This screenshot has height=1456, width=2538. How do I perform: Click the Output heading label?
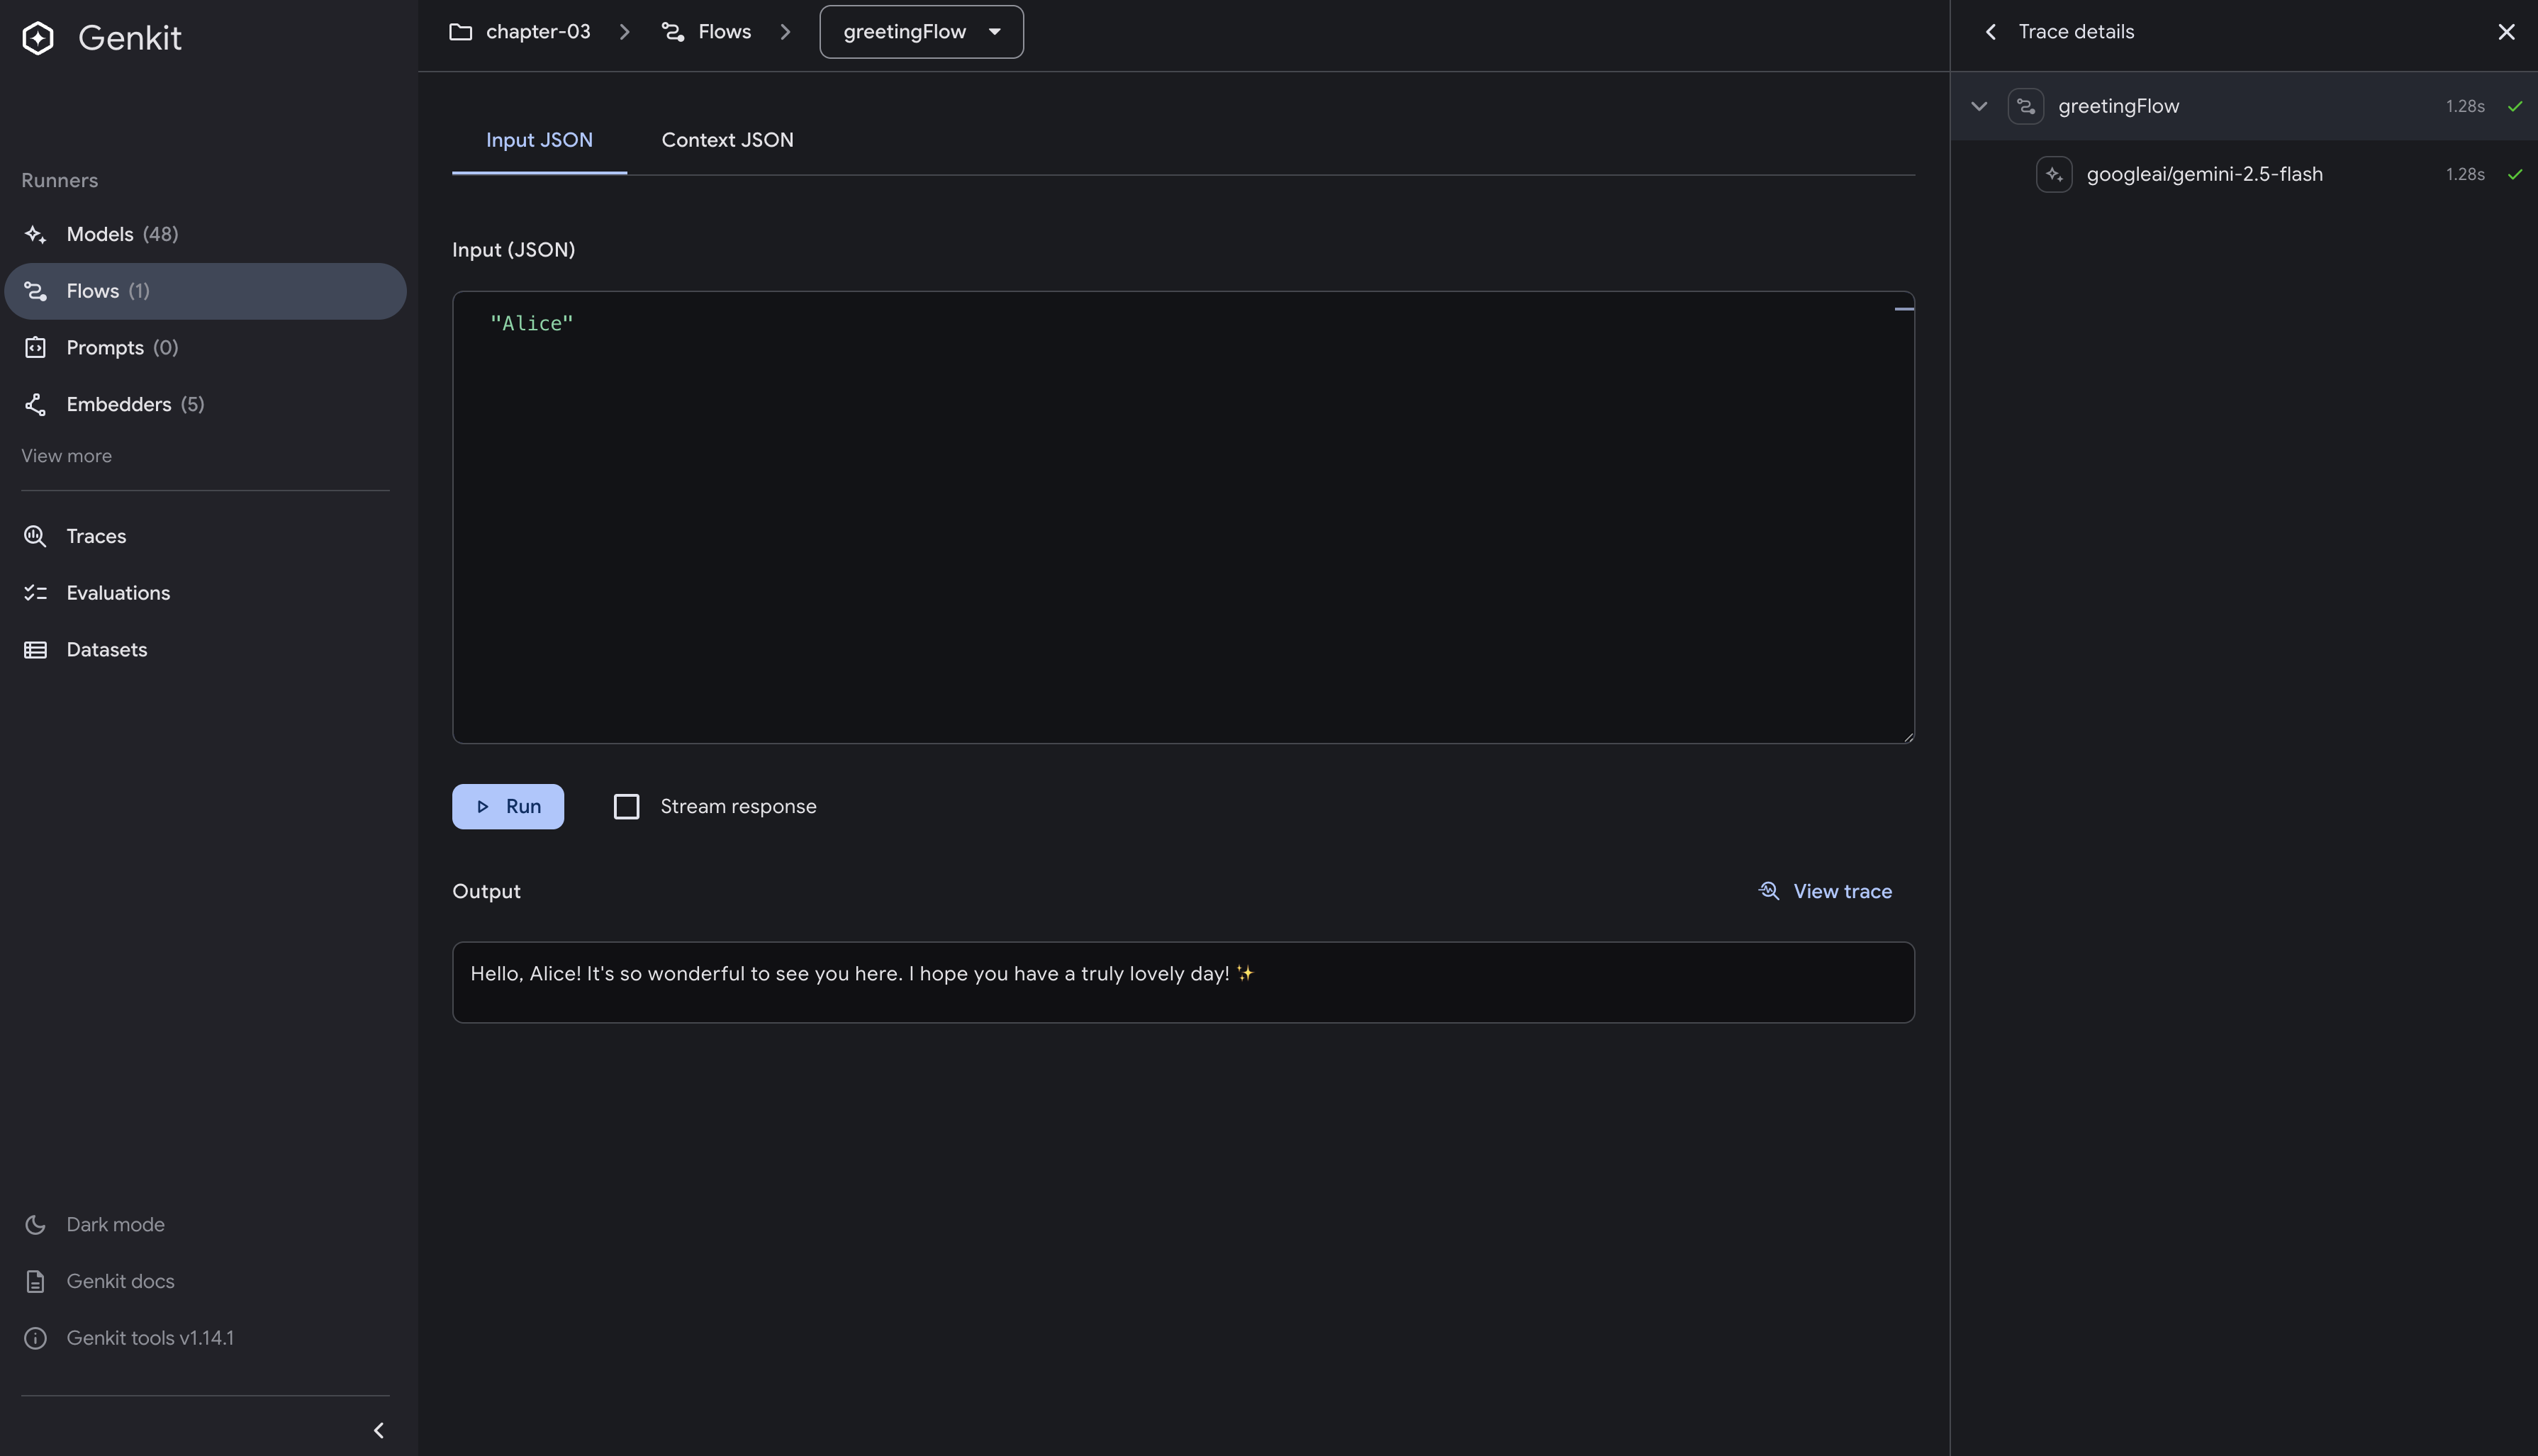tap(486, 892)
